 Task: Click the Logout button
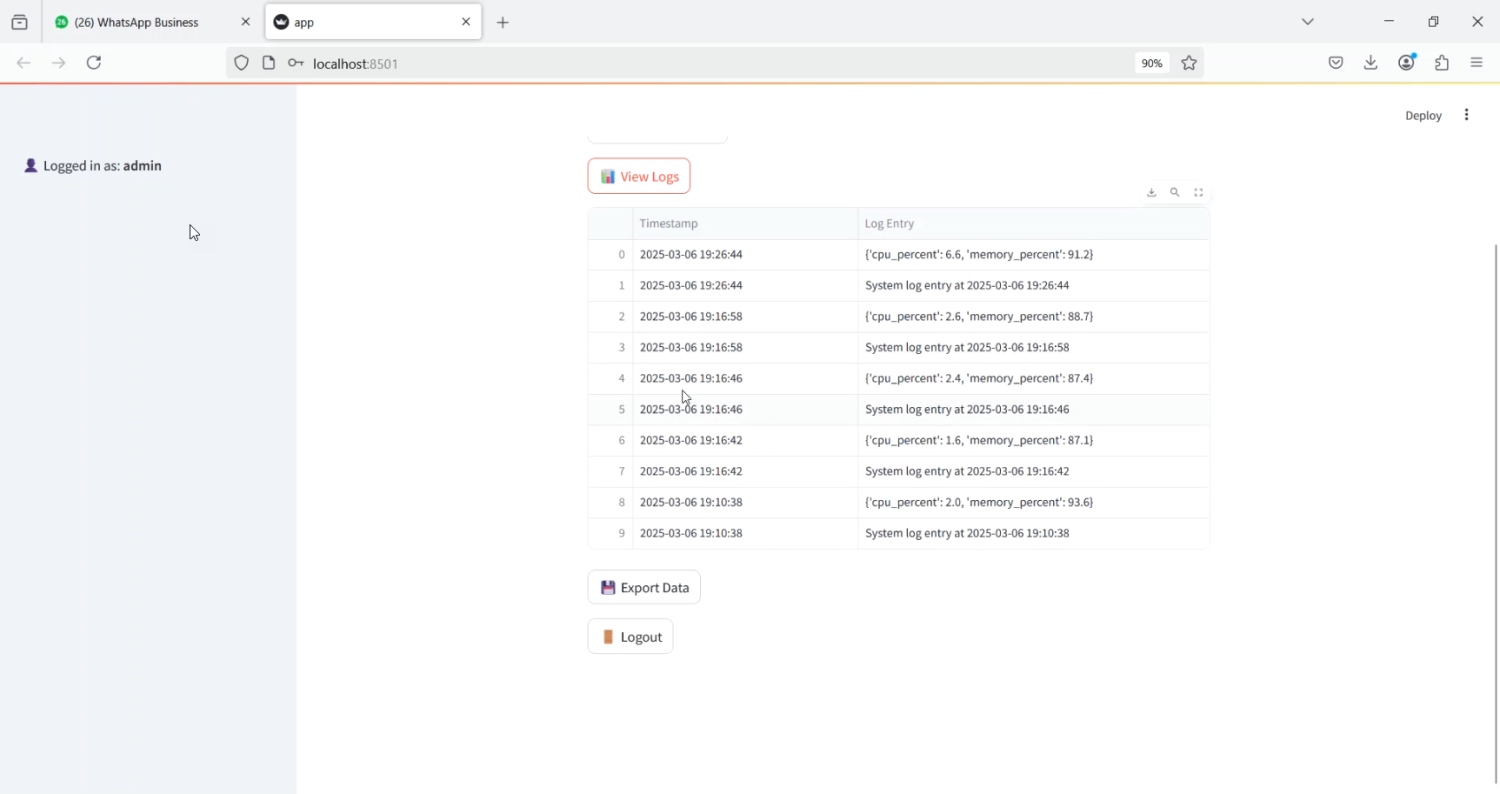tap(630, 637)
